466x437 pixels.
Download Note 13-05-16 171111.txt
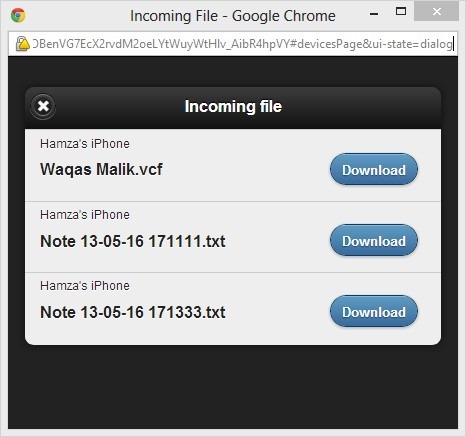pos(374,240)
